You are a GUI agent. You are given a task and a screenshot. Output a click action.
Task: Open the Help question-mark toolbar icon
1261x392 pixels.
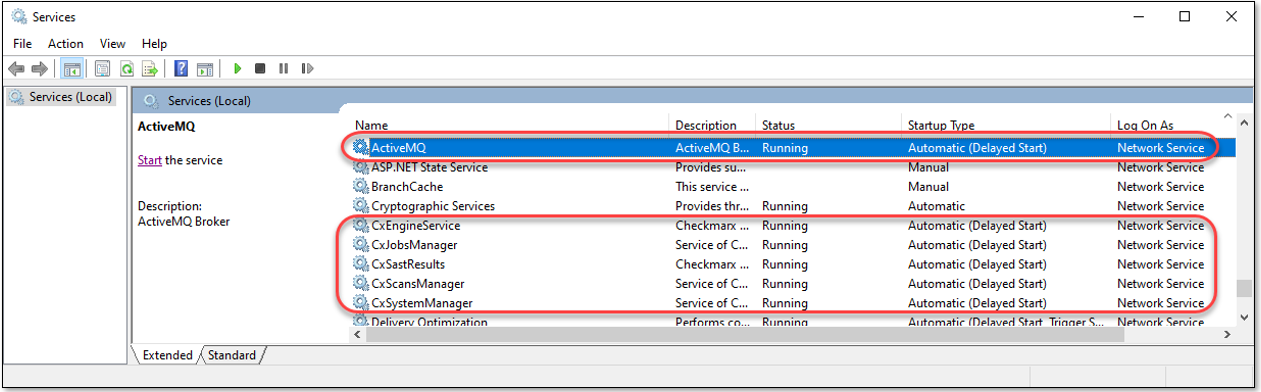(x=181, y=69)
